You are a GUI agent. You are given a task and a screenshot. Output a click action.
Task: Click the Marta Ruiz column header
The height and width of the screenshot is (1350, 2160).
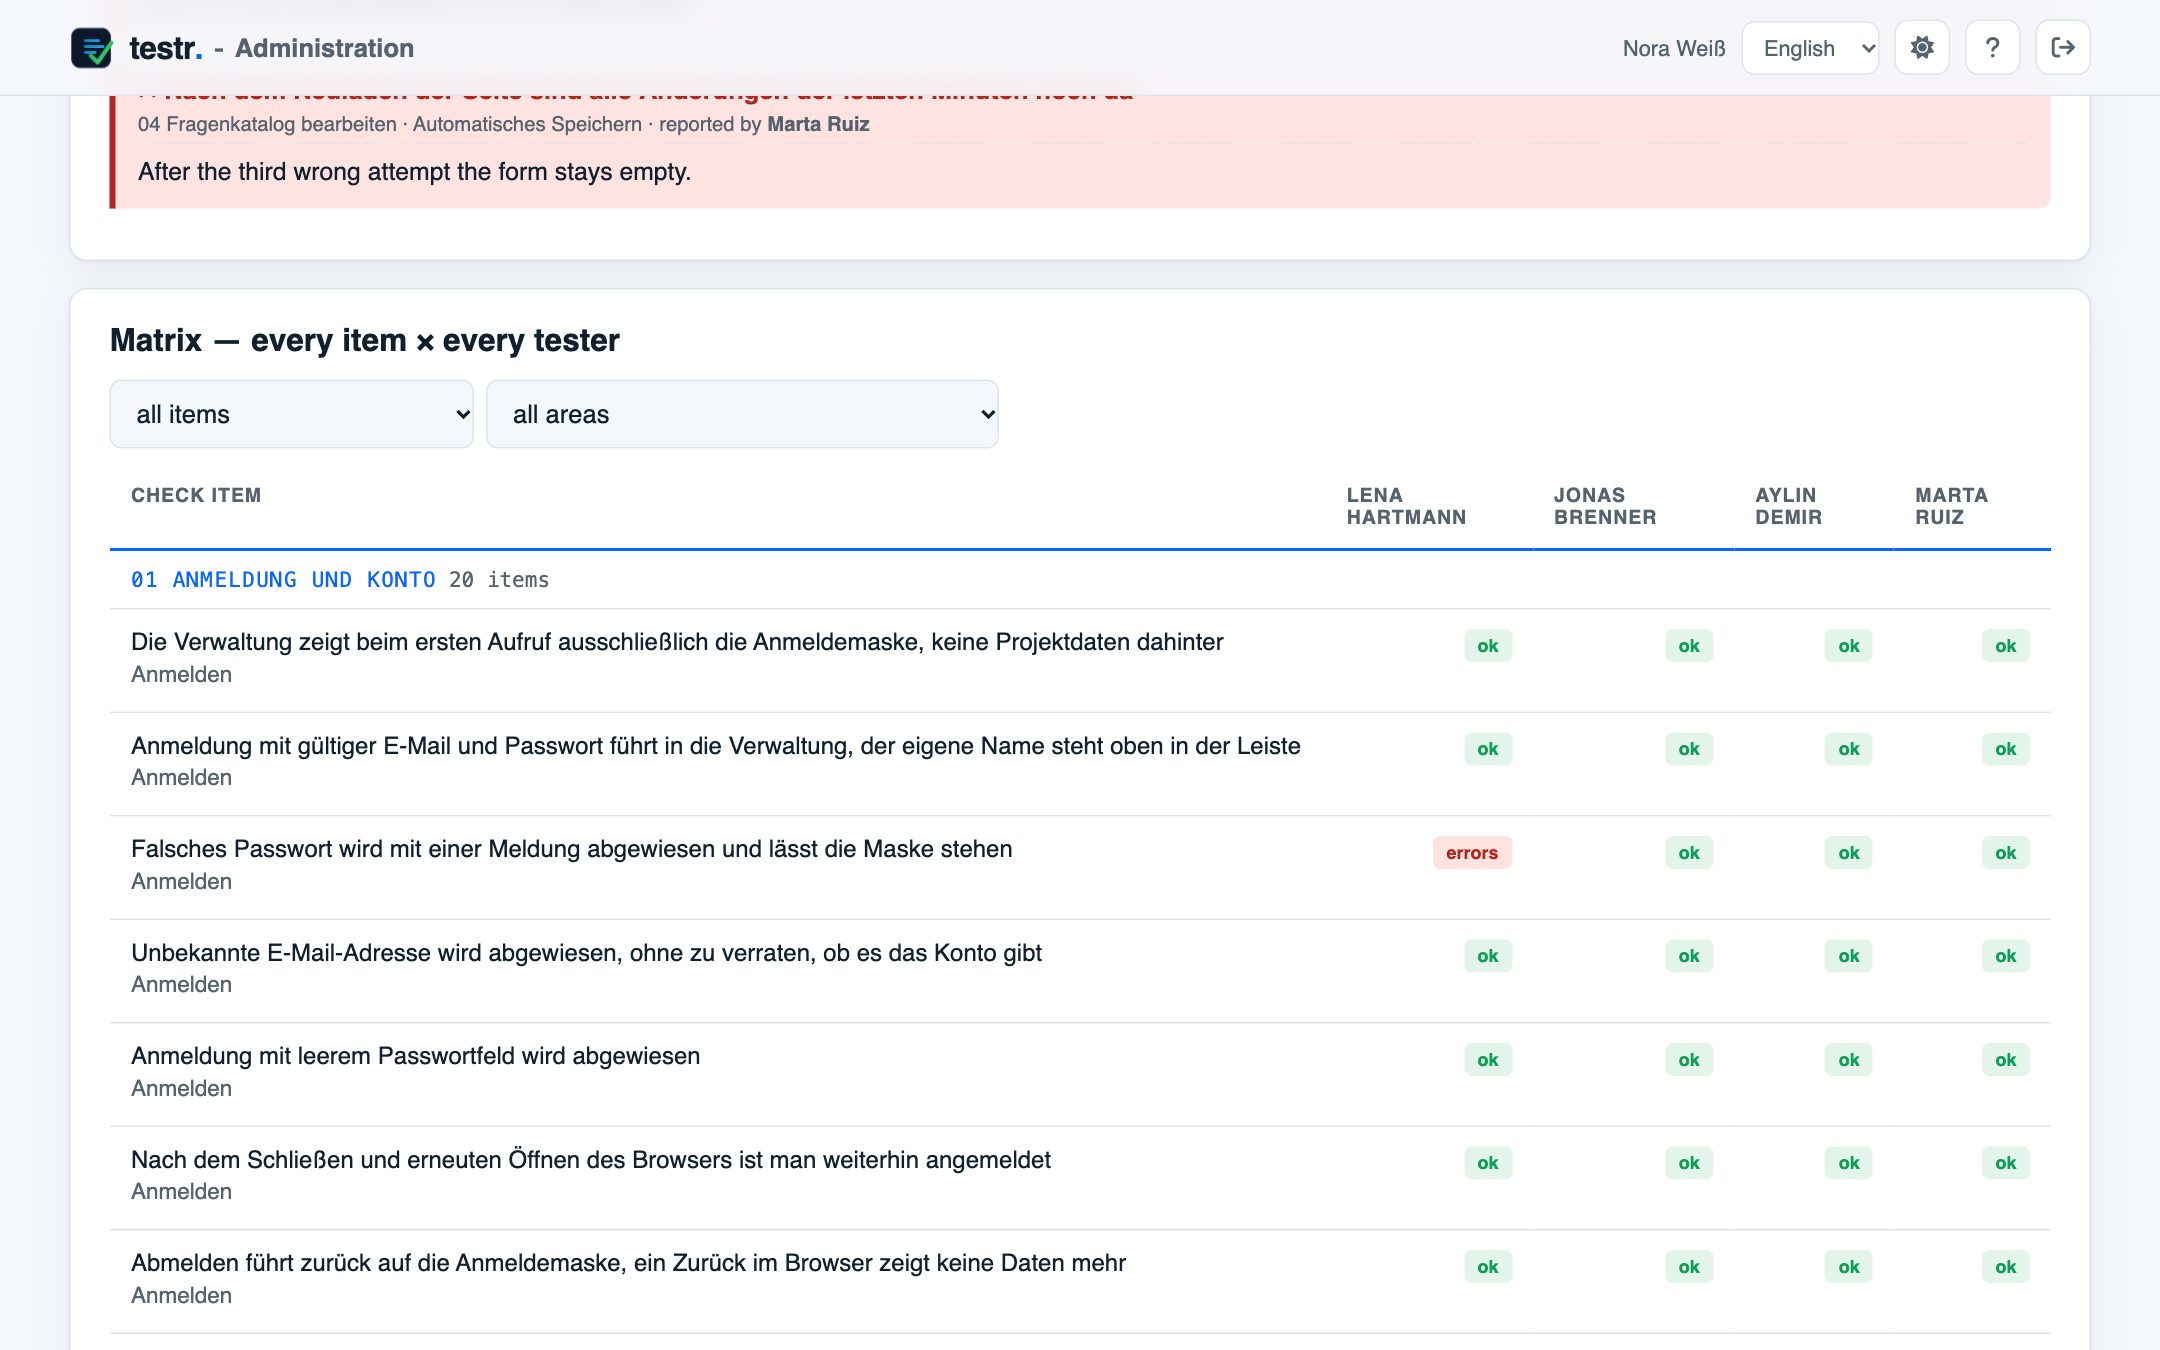tap(1951, 506)
